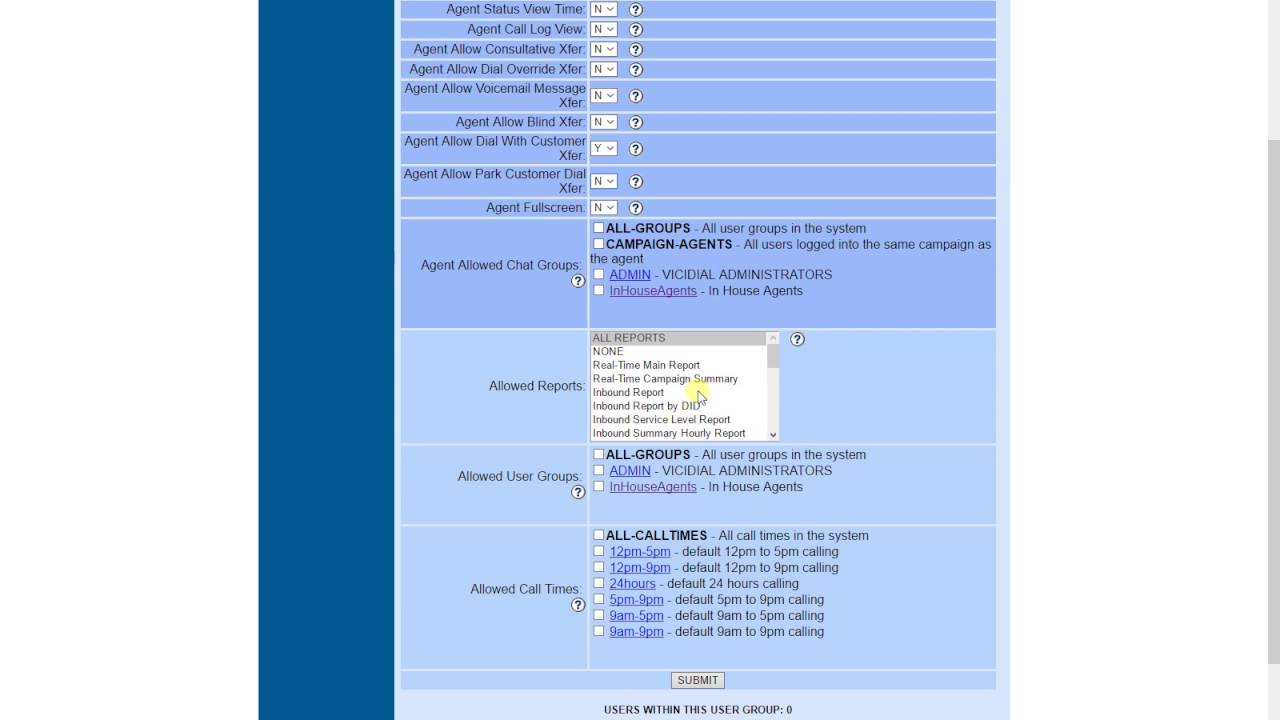
Task: Select Inbound Summary Hourly Report option
Action: point(679,433)
